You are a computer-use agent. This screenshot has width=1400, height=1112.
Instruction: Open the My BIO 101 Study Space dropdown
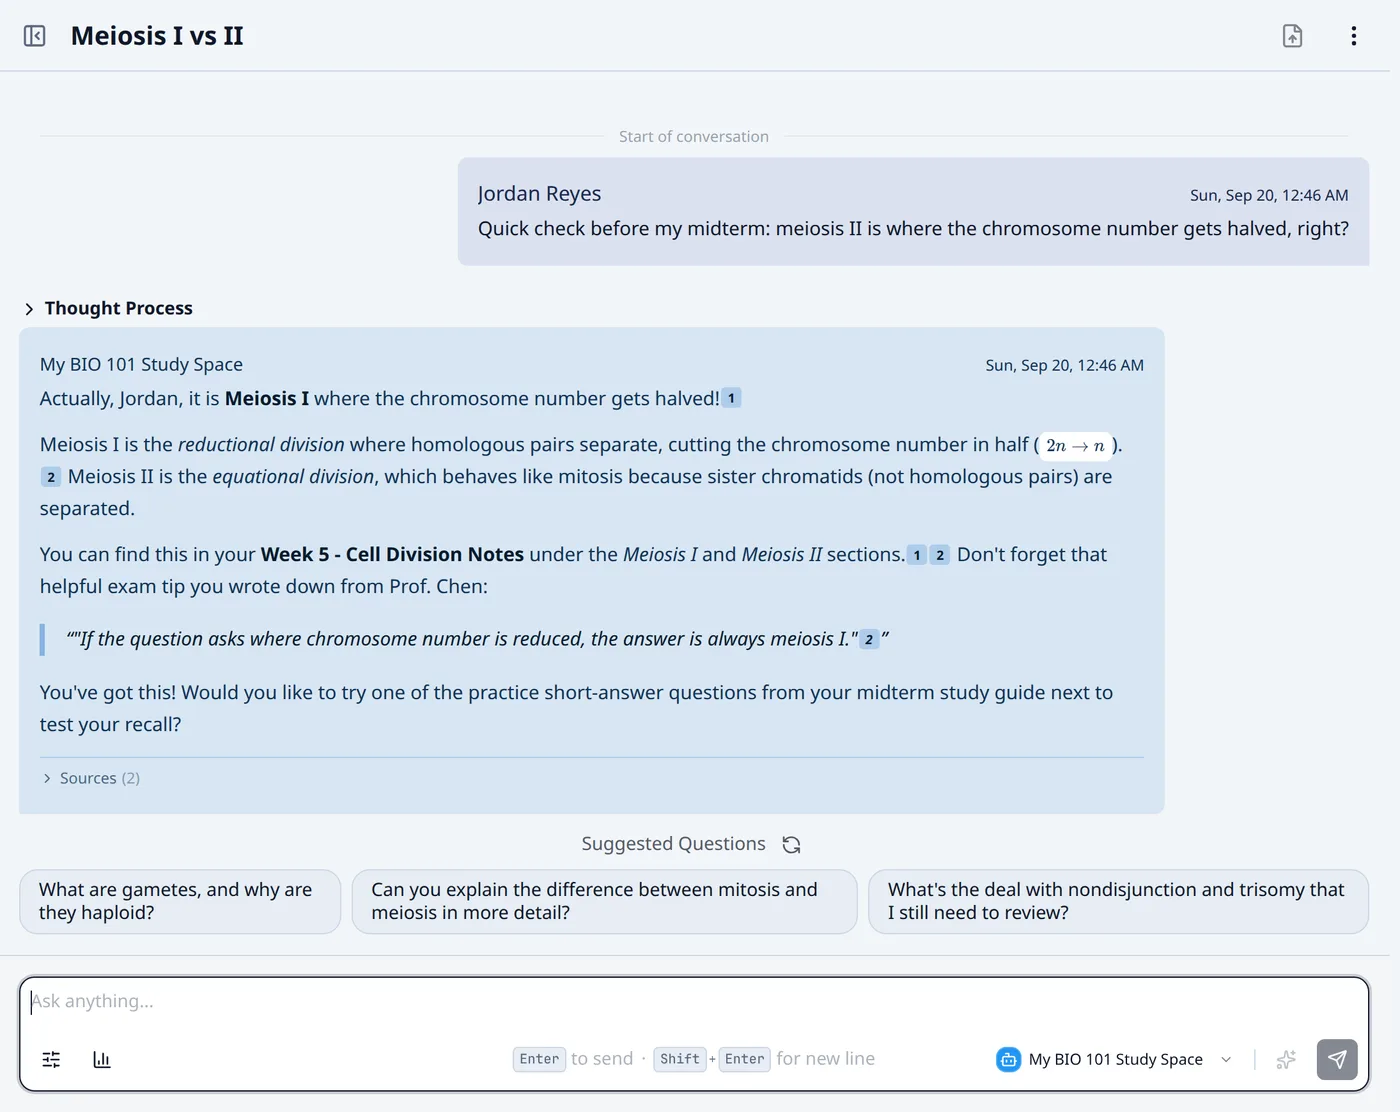click(x=1115, y=1059)
